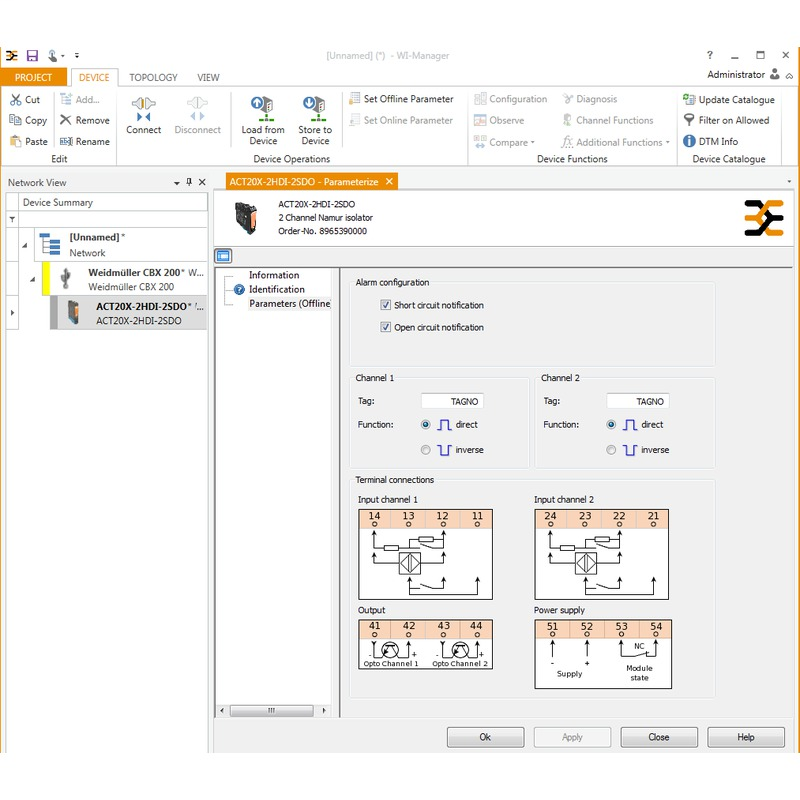Screen dimensions: 800x800
Task: Select Channel 1 inverse function
Action: pyautogui.click(x=426, y=449)
